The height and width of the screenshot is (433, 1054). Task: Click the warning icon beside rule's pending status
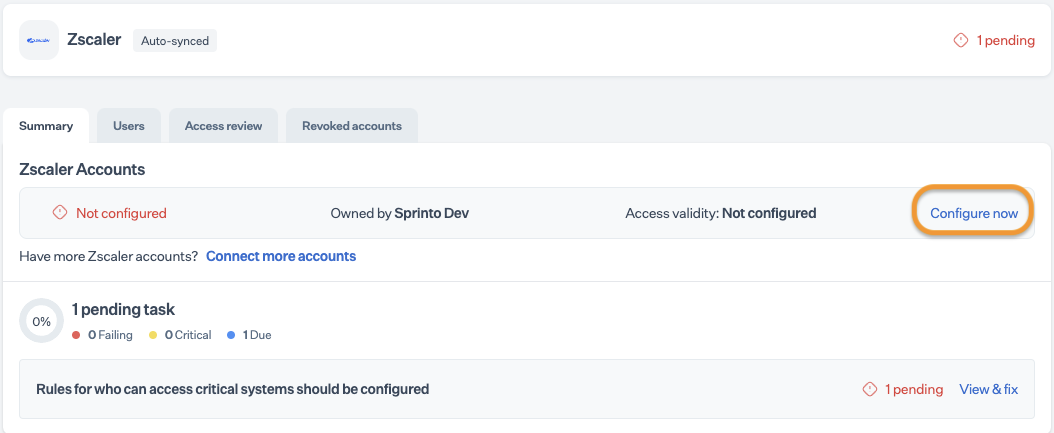869,389
